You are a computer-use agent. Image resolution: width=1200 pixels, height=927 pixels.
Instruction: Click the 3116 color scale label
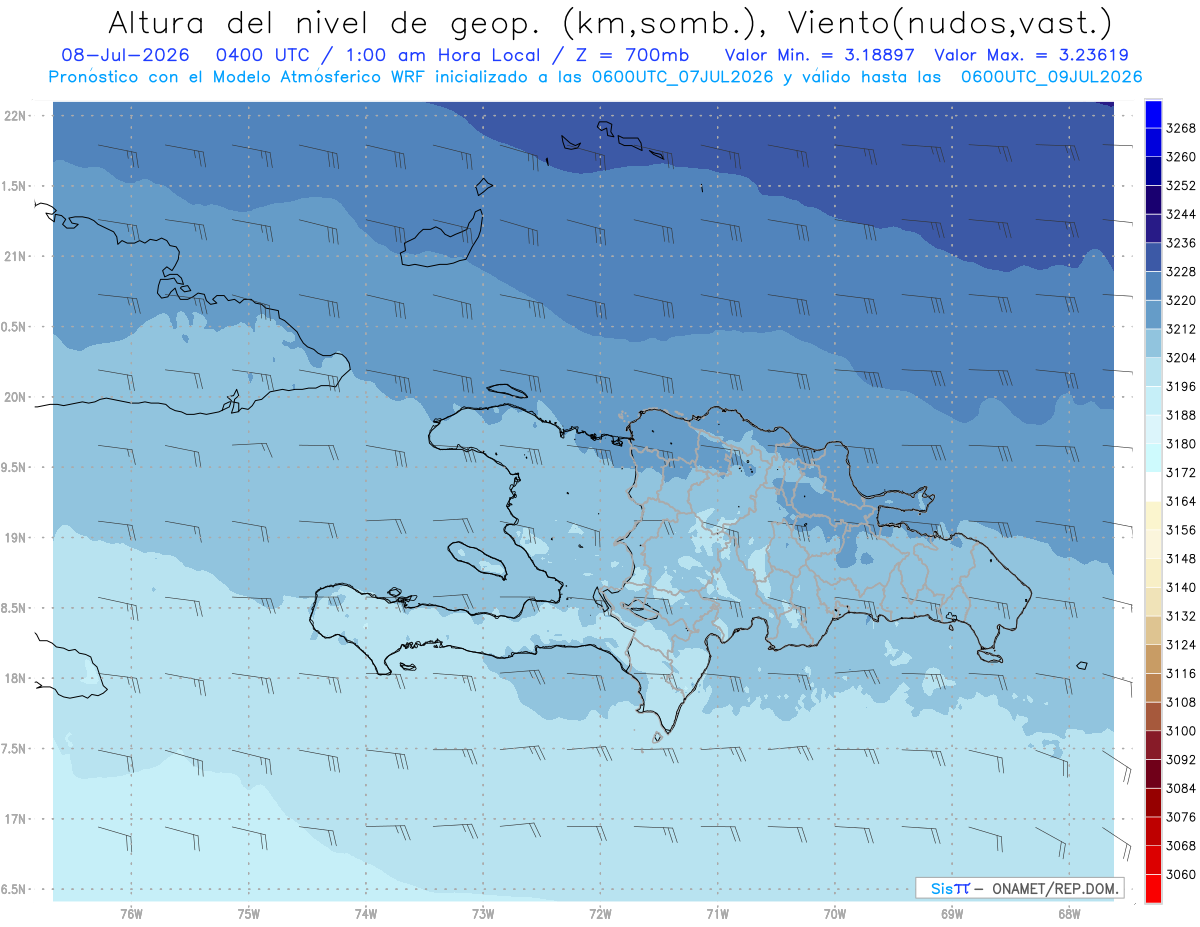[1181, 673]
